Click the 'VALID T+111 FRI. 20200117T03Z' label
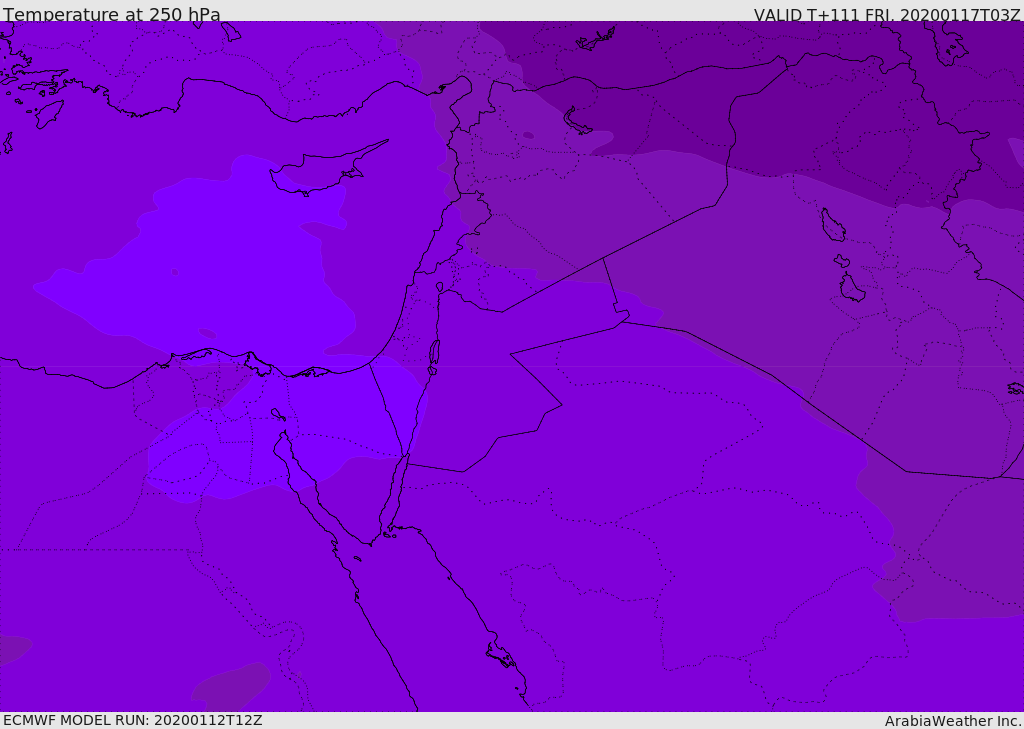Image resolution: width=1024 pixels, height=729 pixels. [887, 14]
